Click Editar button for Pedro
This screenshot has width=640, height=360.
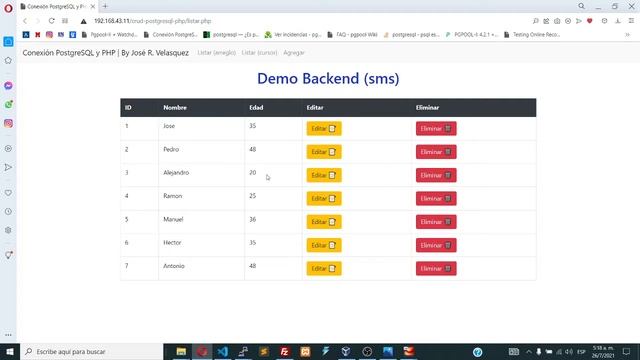tap(324, 152)
